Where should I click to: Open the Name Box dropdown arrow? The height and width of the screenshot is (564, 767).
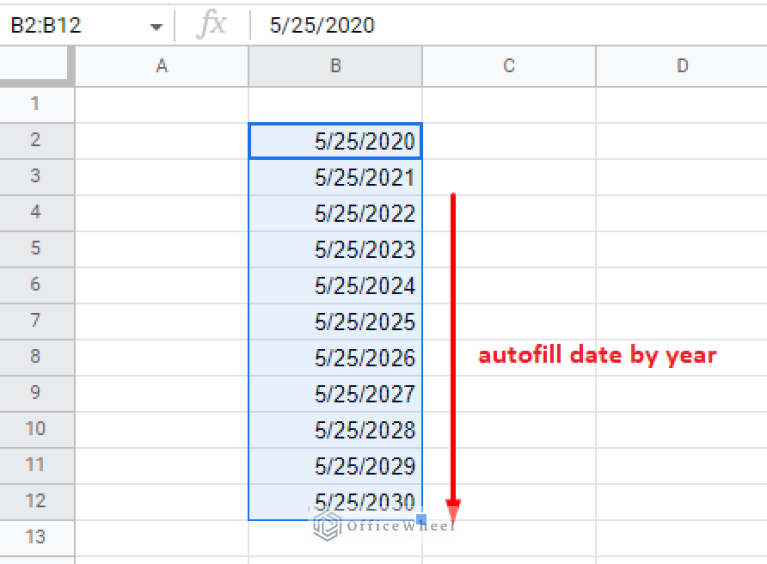tap(156, 25)
